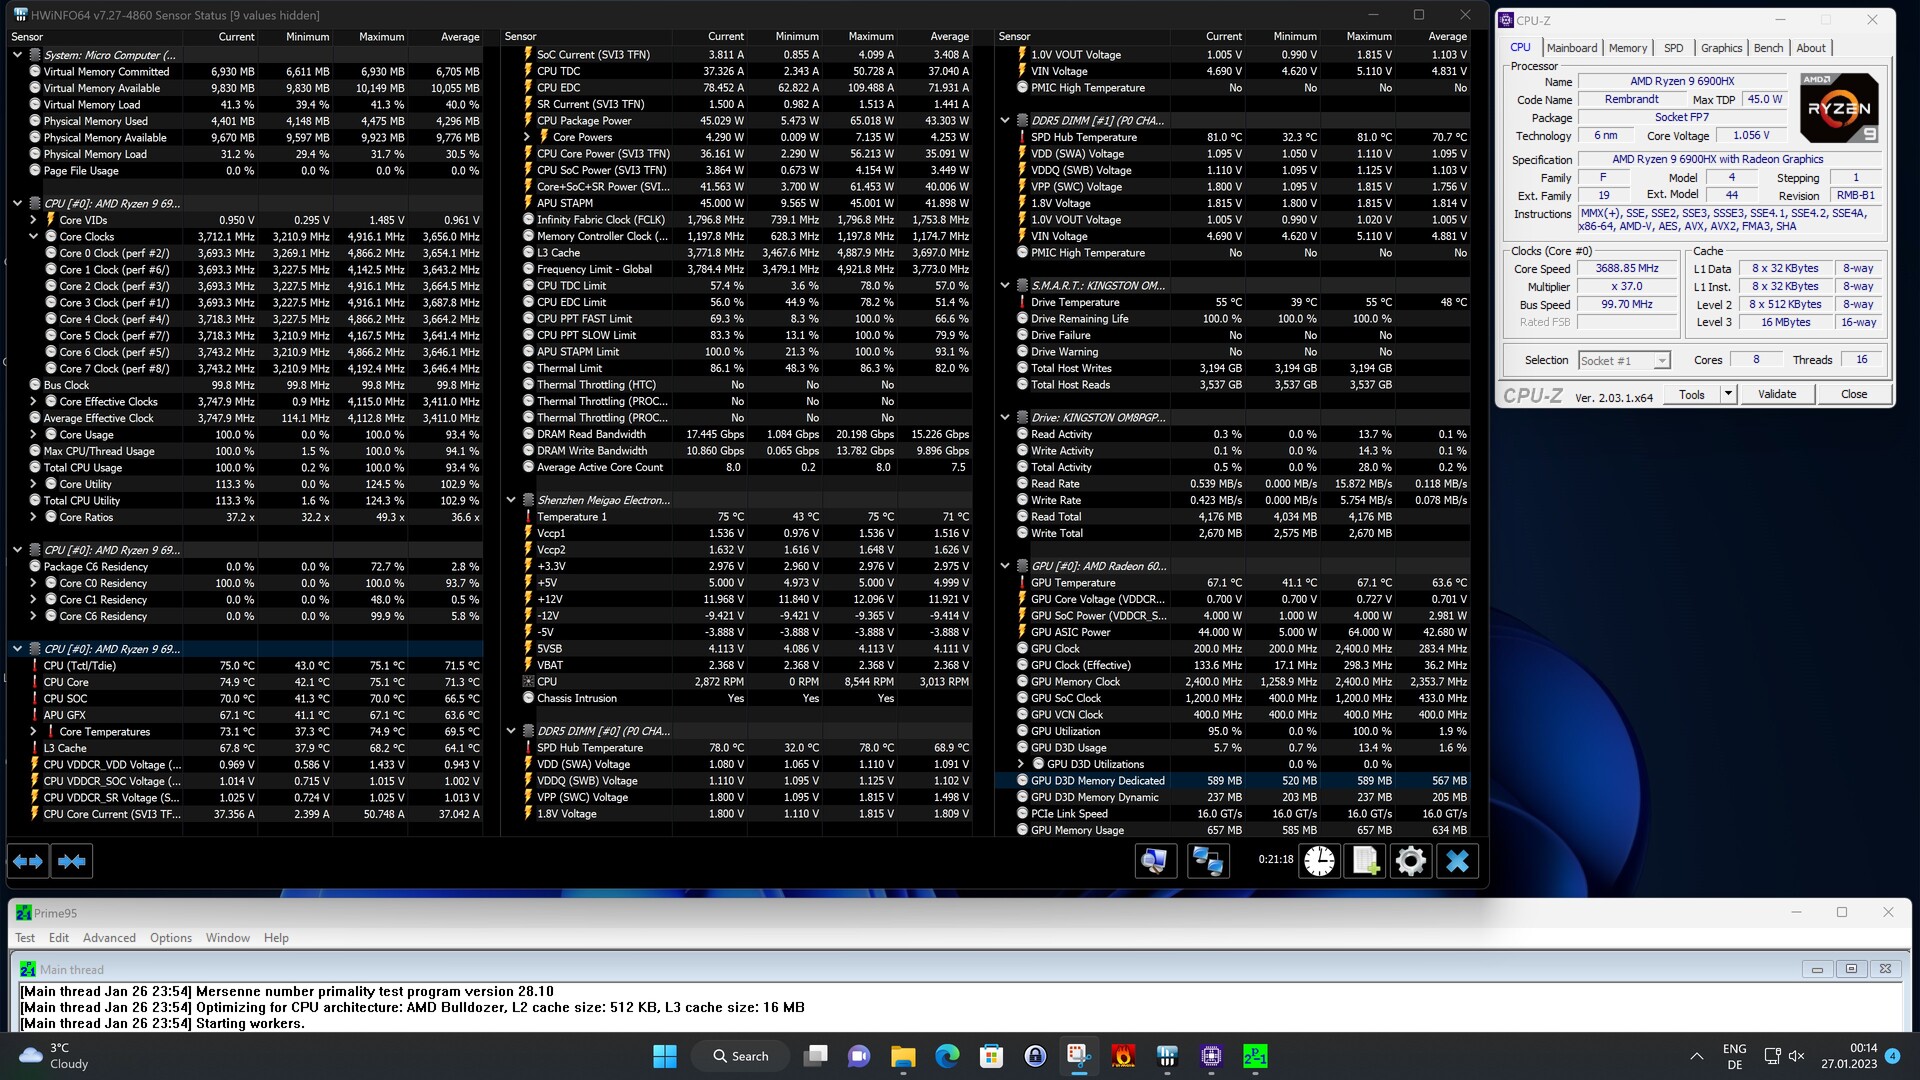Open HWiNFO sensor settings gear icon
1920x1080 pixels.
[1411, 861]
